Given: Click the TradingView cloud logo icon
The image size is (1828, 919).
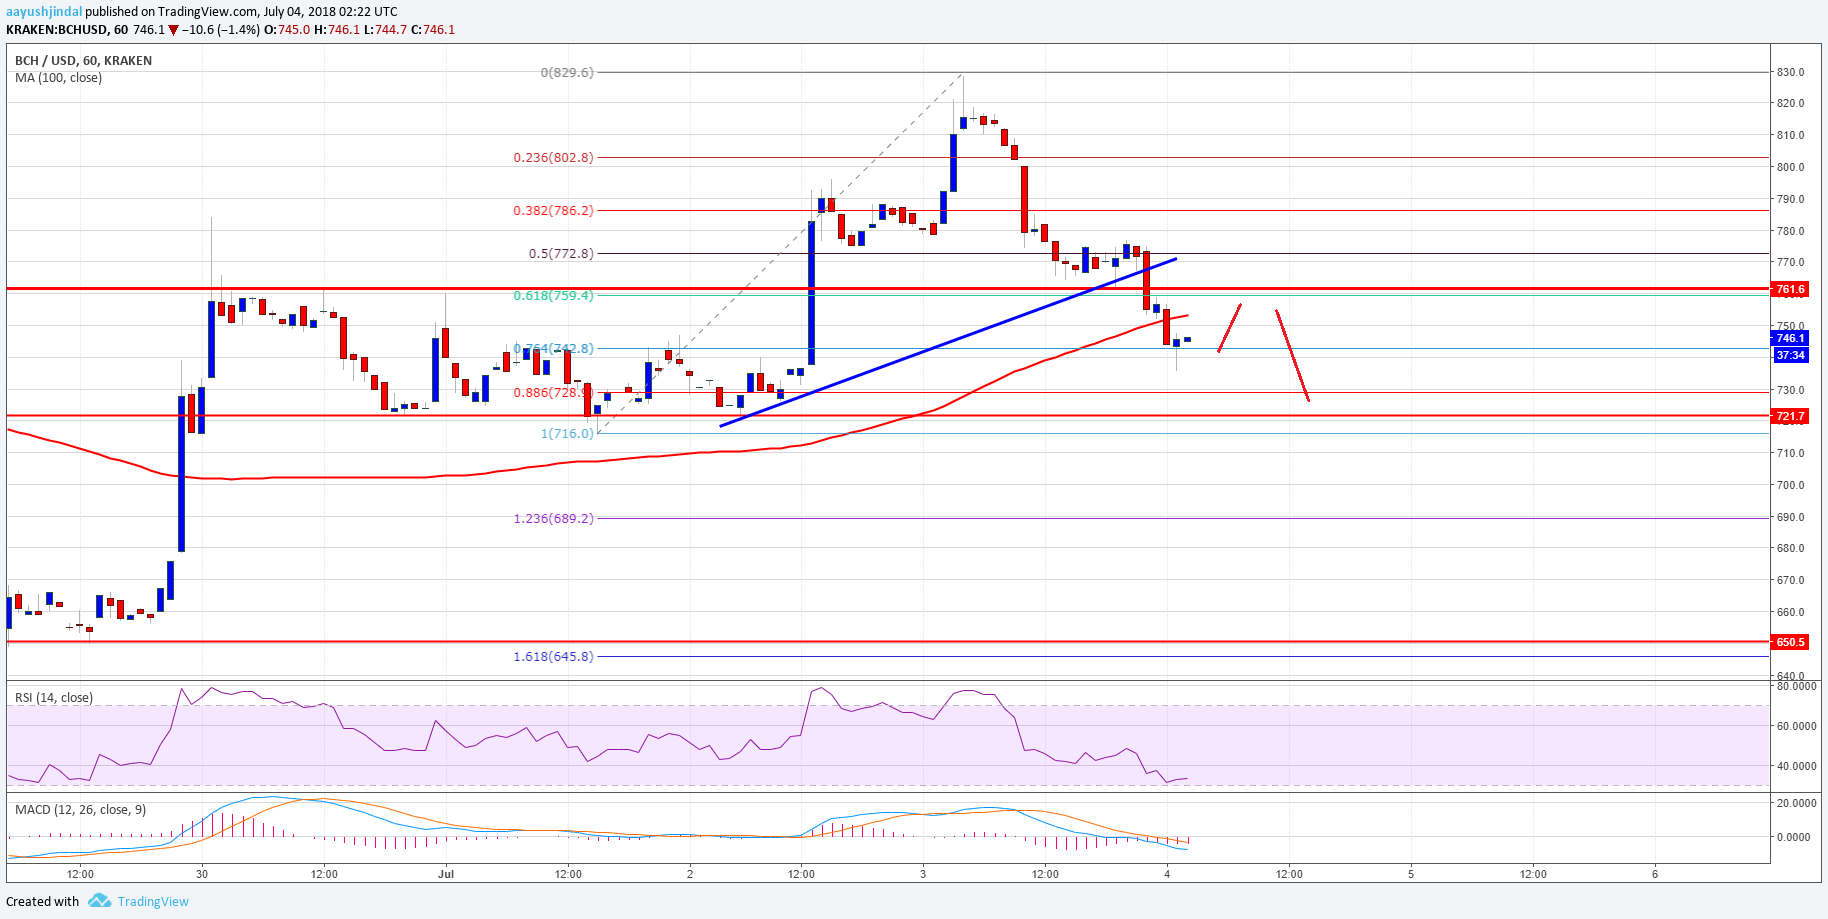Looking at the screenshot, I should tap(99, 901).
